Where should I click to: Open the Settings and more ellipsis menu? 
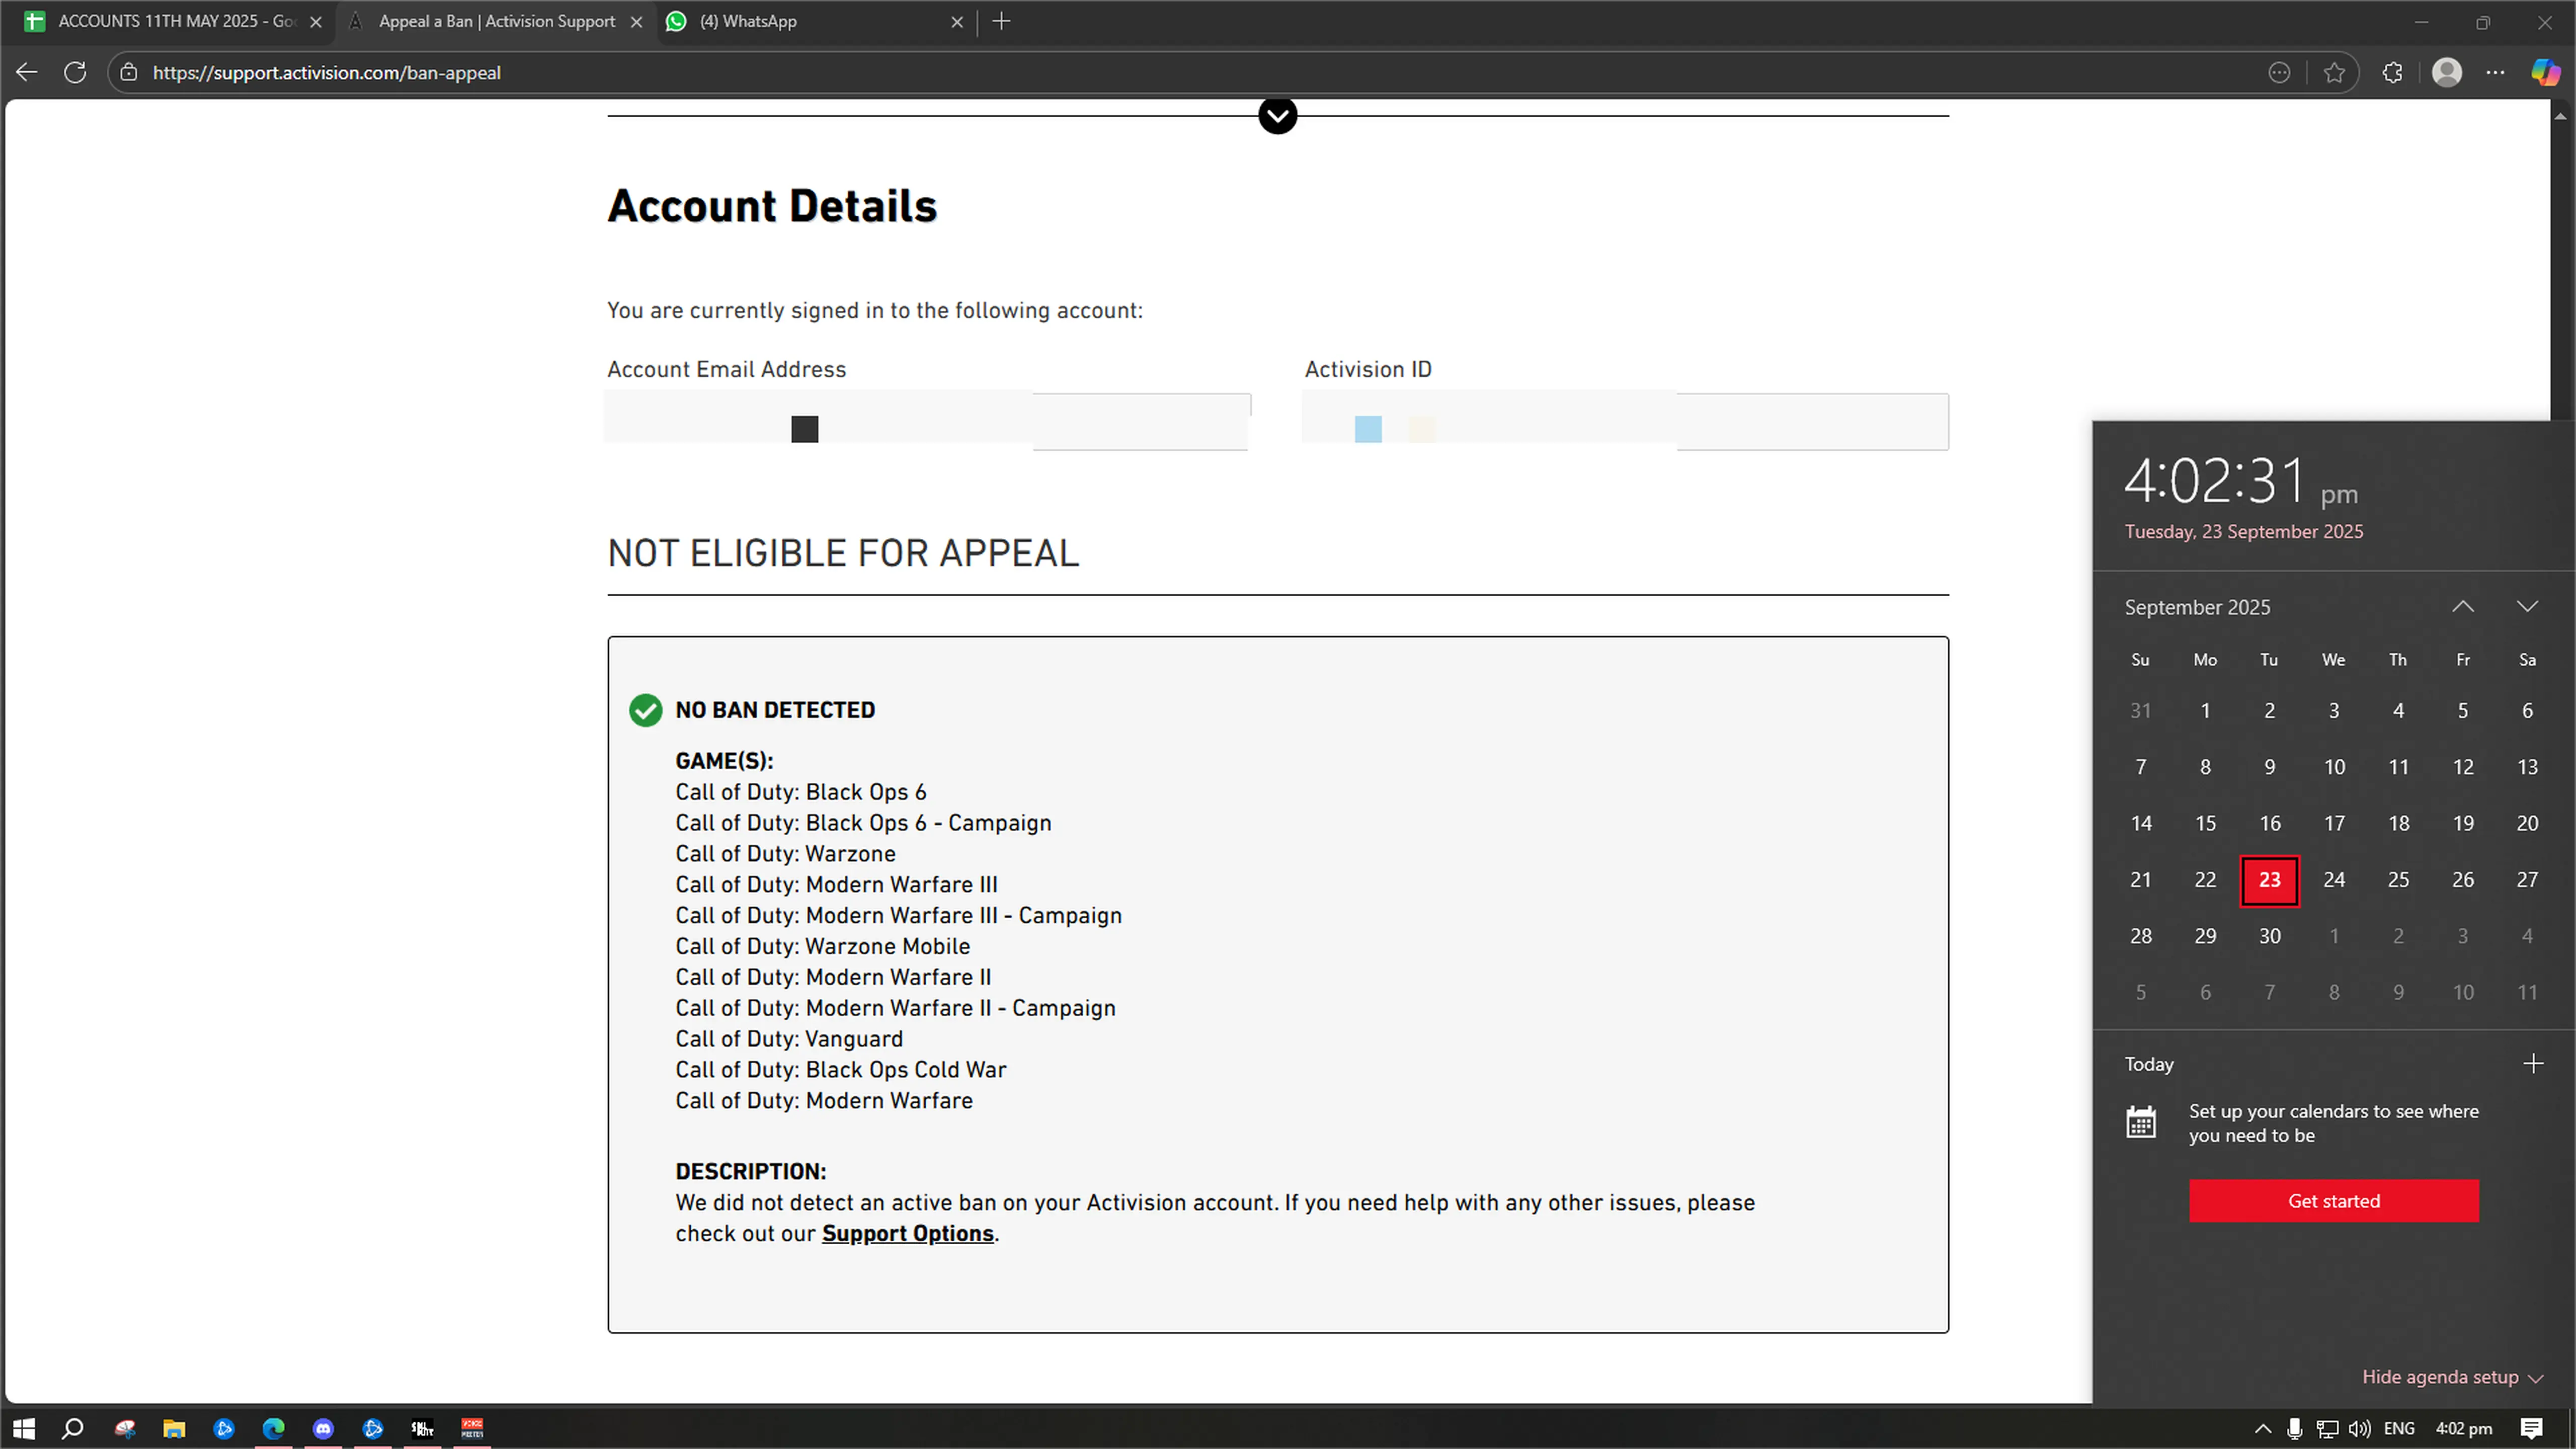click(x=2496, y=72)
